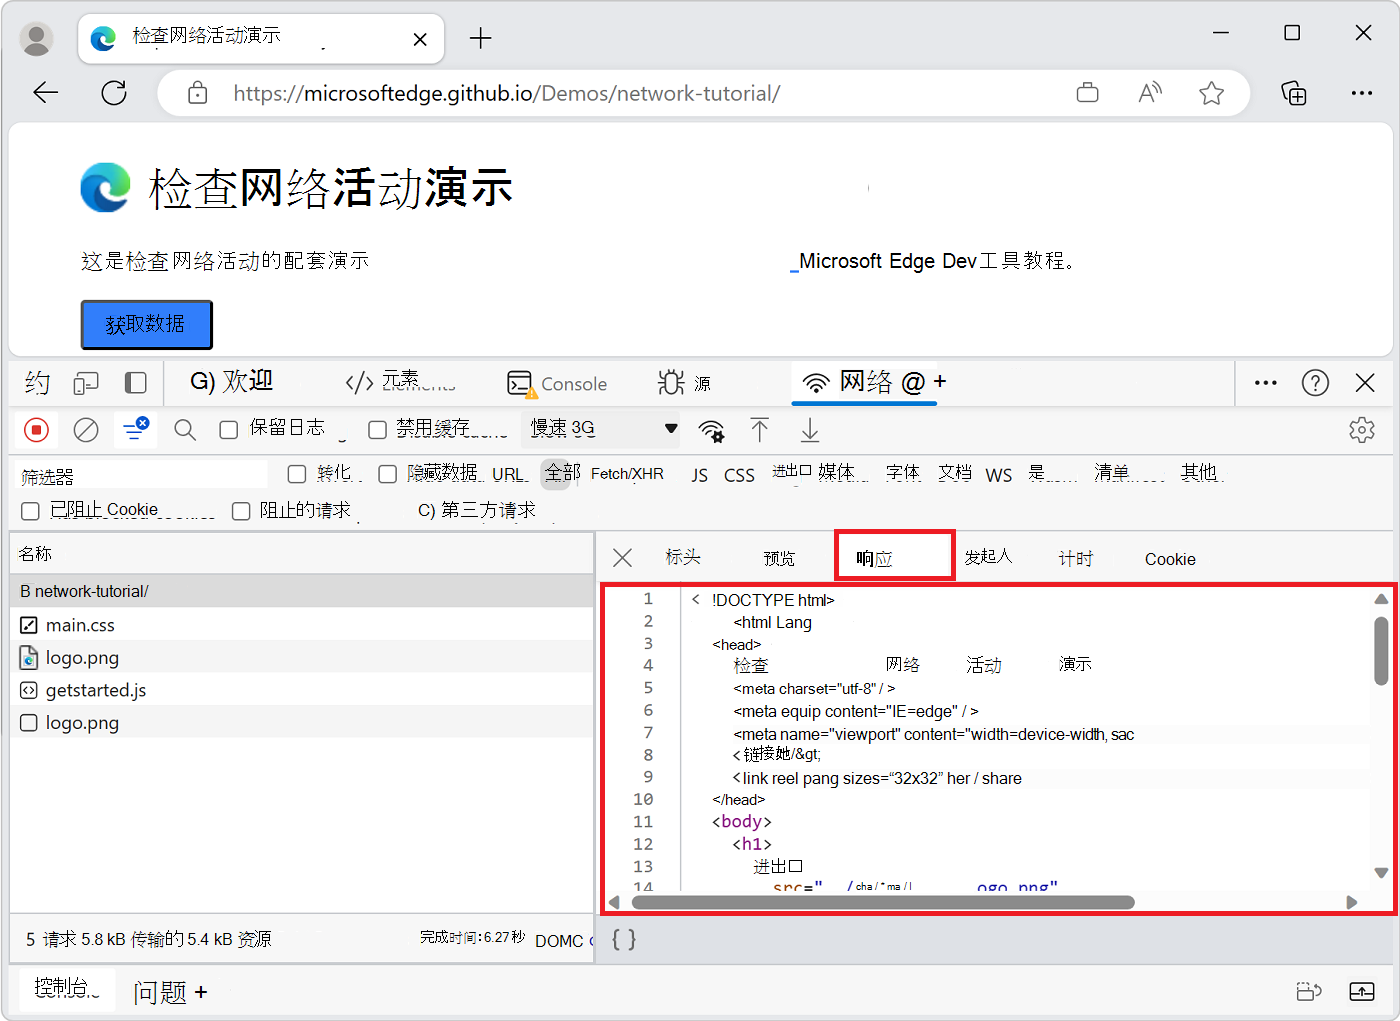Image resolution: width=1400 pixels, height=1021 pixels.
Task: Click the dock icon in bottom drawer bar
Action: [1309, 992]
